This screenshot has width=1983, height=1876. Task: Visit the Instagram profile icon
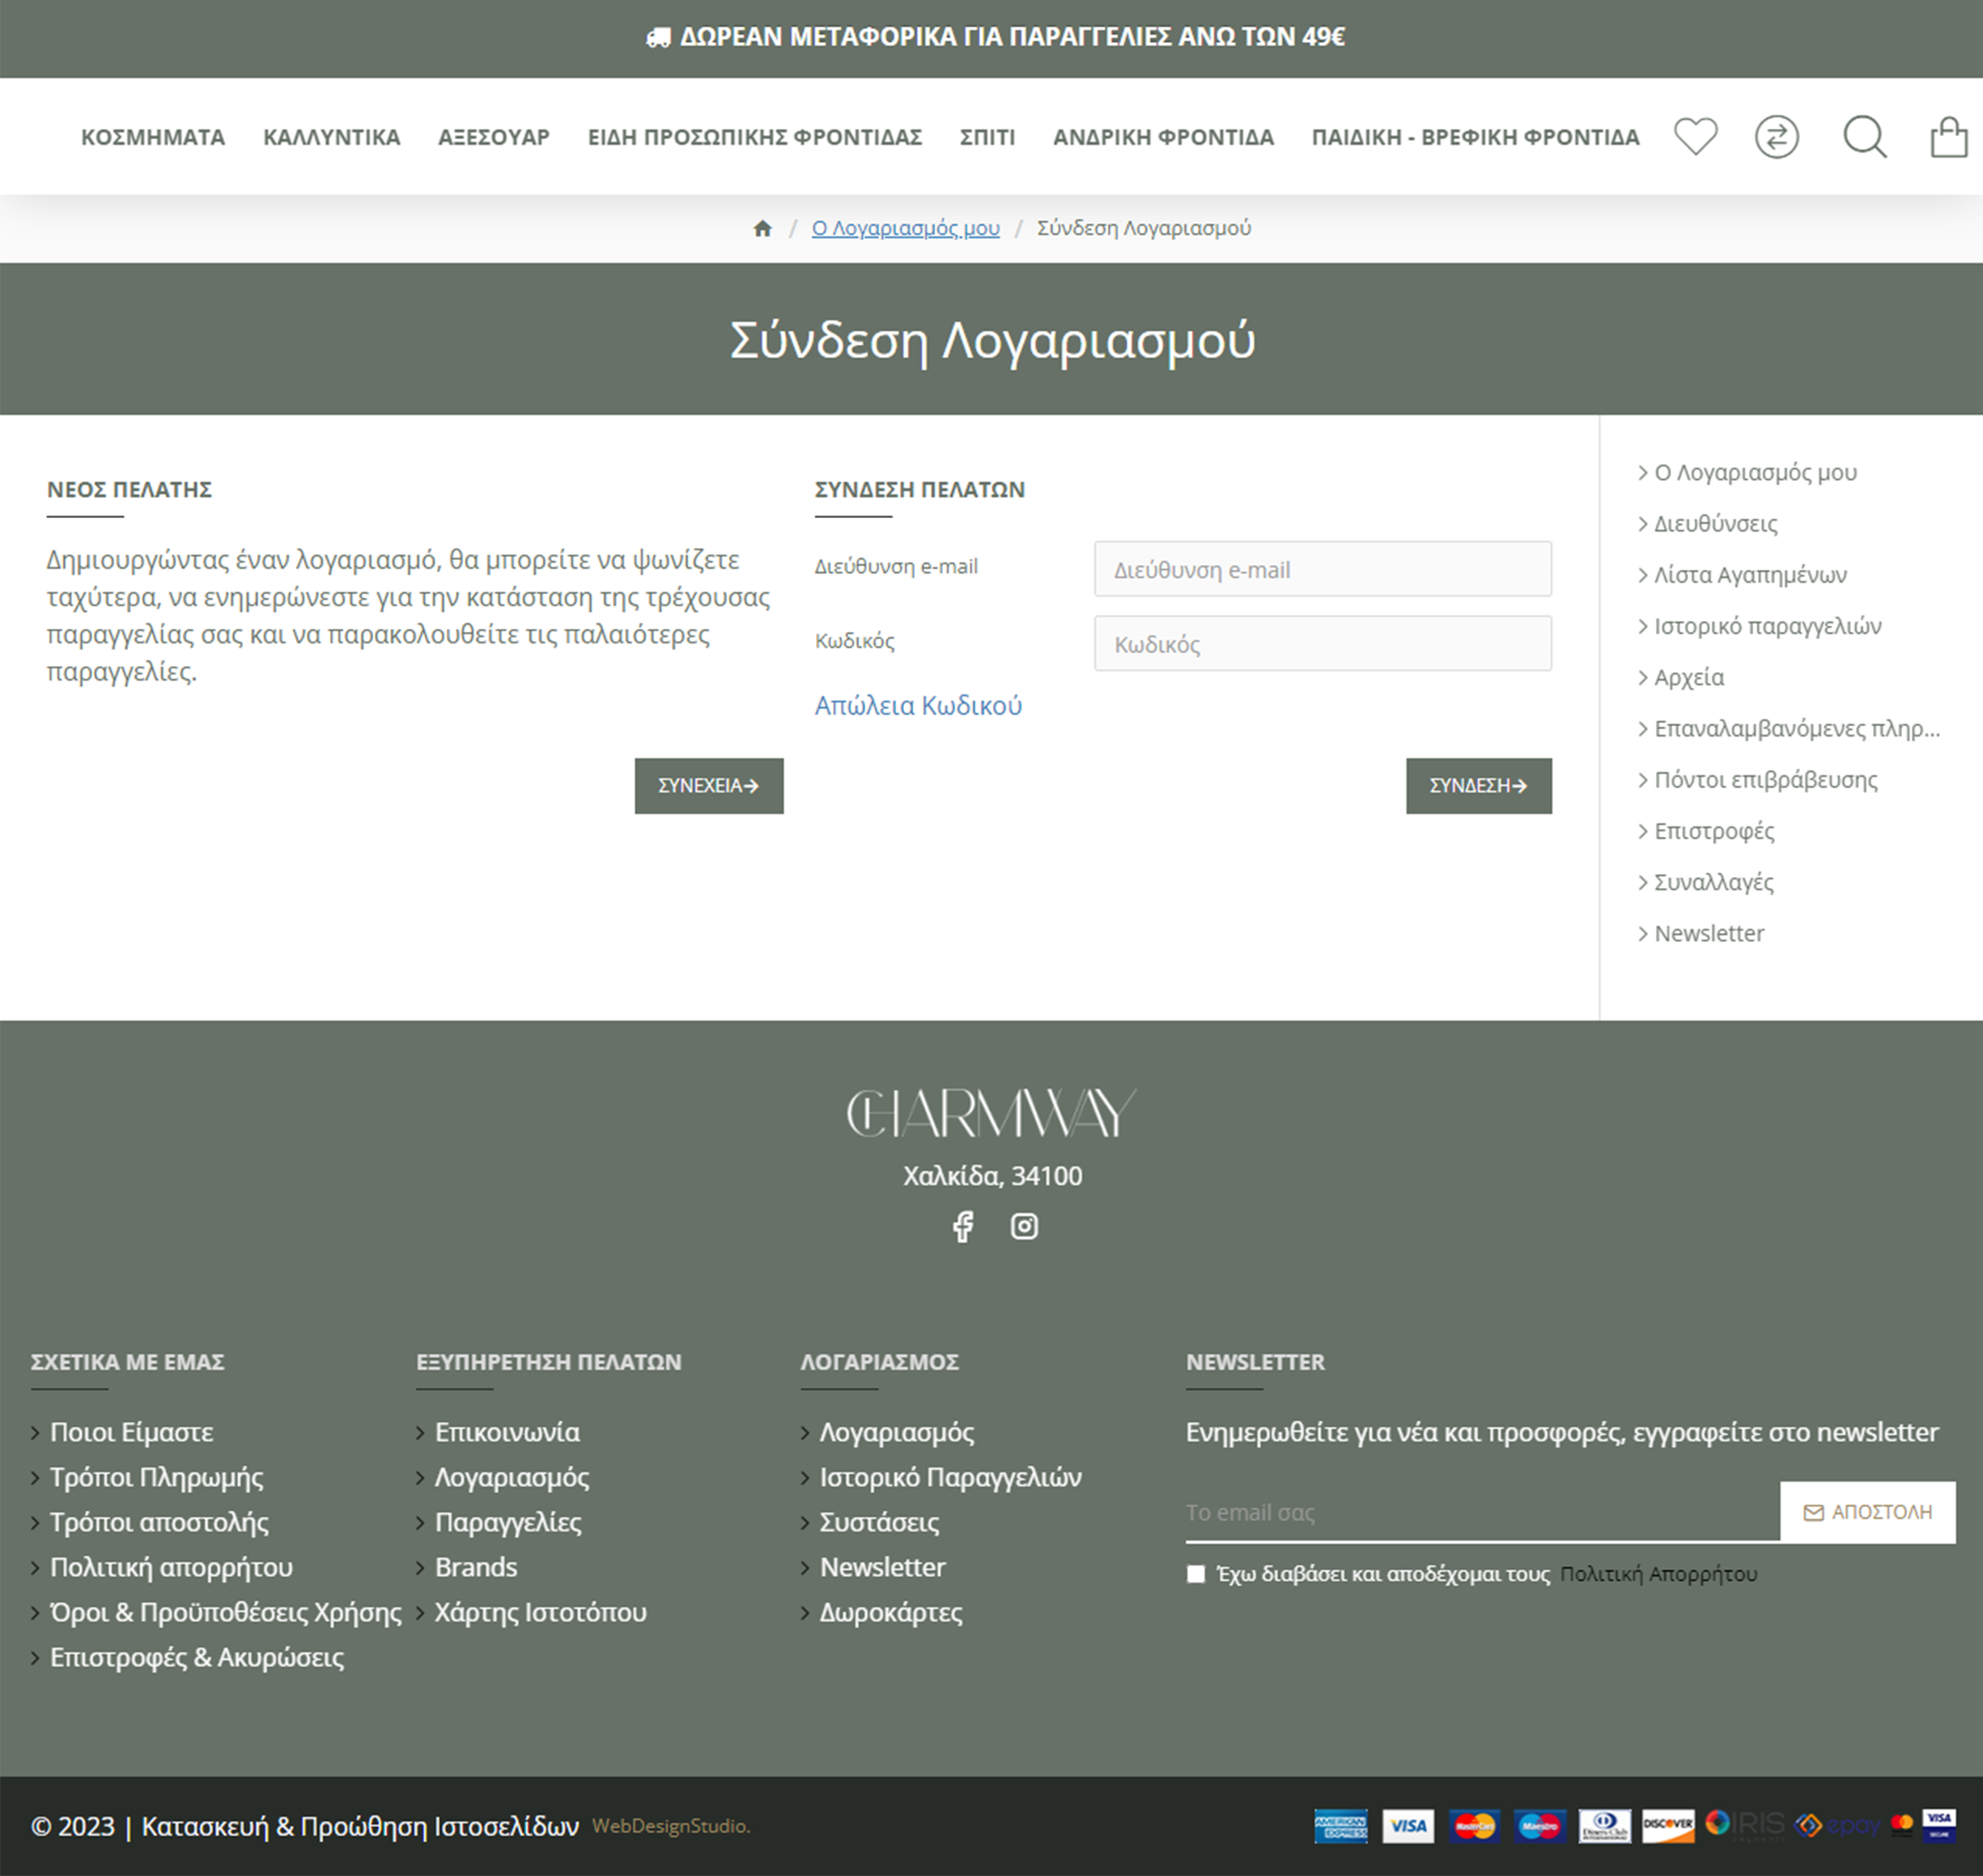tap(1024, 1226)
